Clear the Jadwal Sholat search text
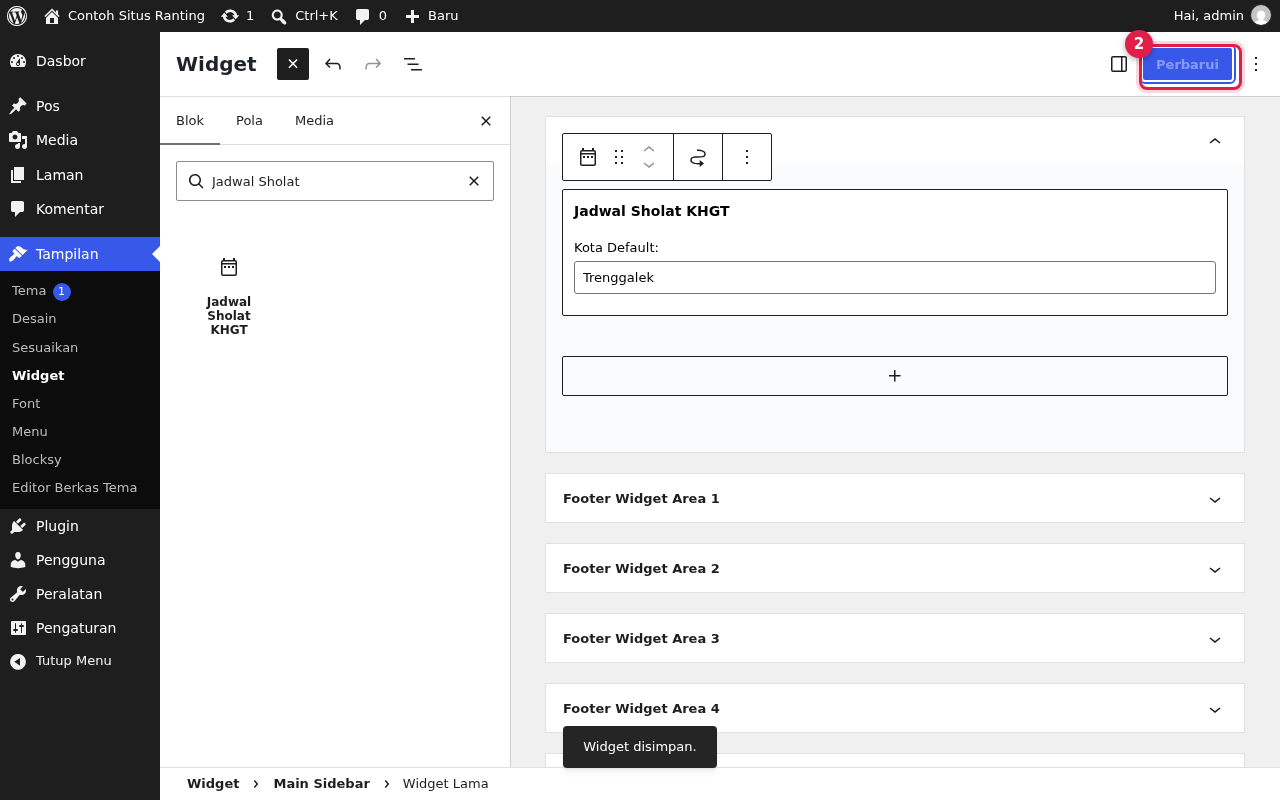The height and width of the screenshot is (800, 1280). [474, 181]
